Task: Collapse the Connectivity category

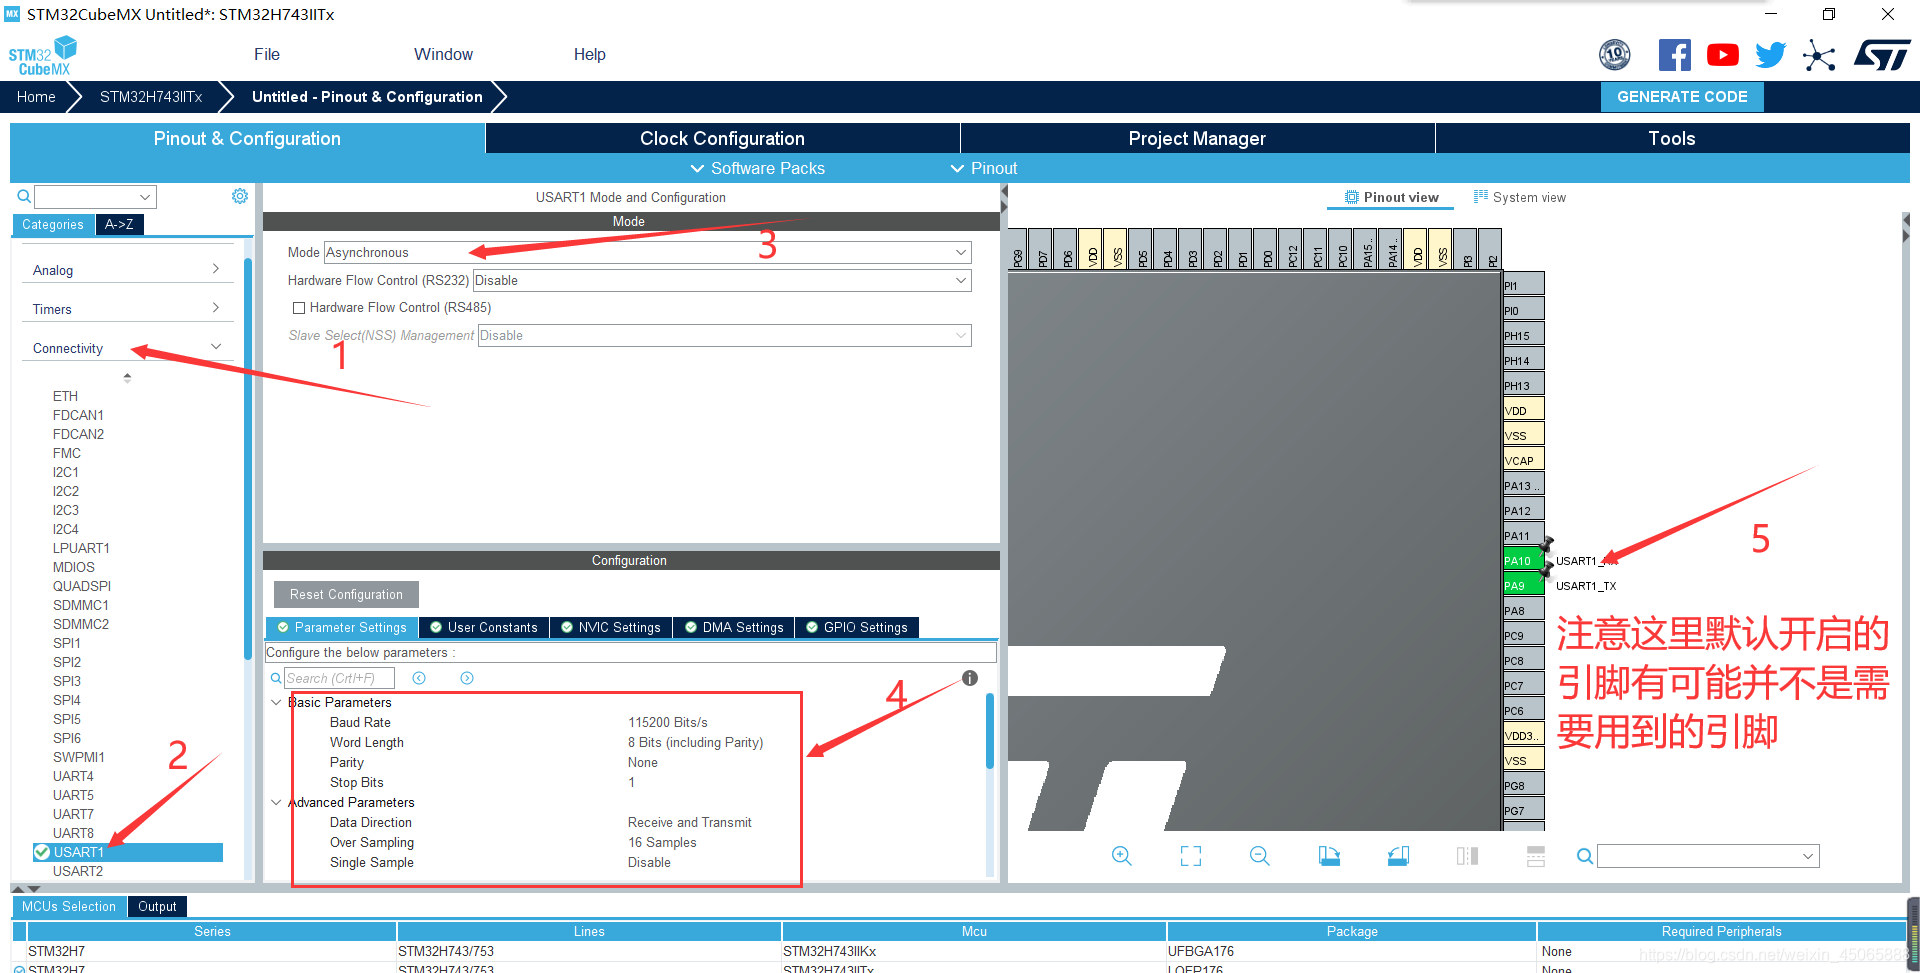Action: tap(127, 348)
